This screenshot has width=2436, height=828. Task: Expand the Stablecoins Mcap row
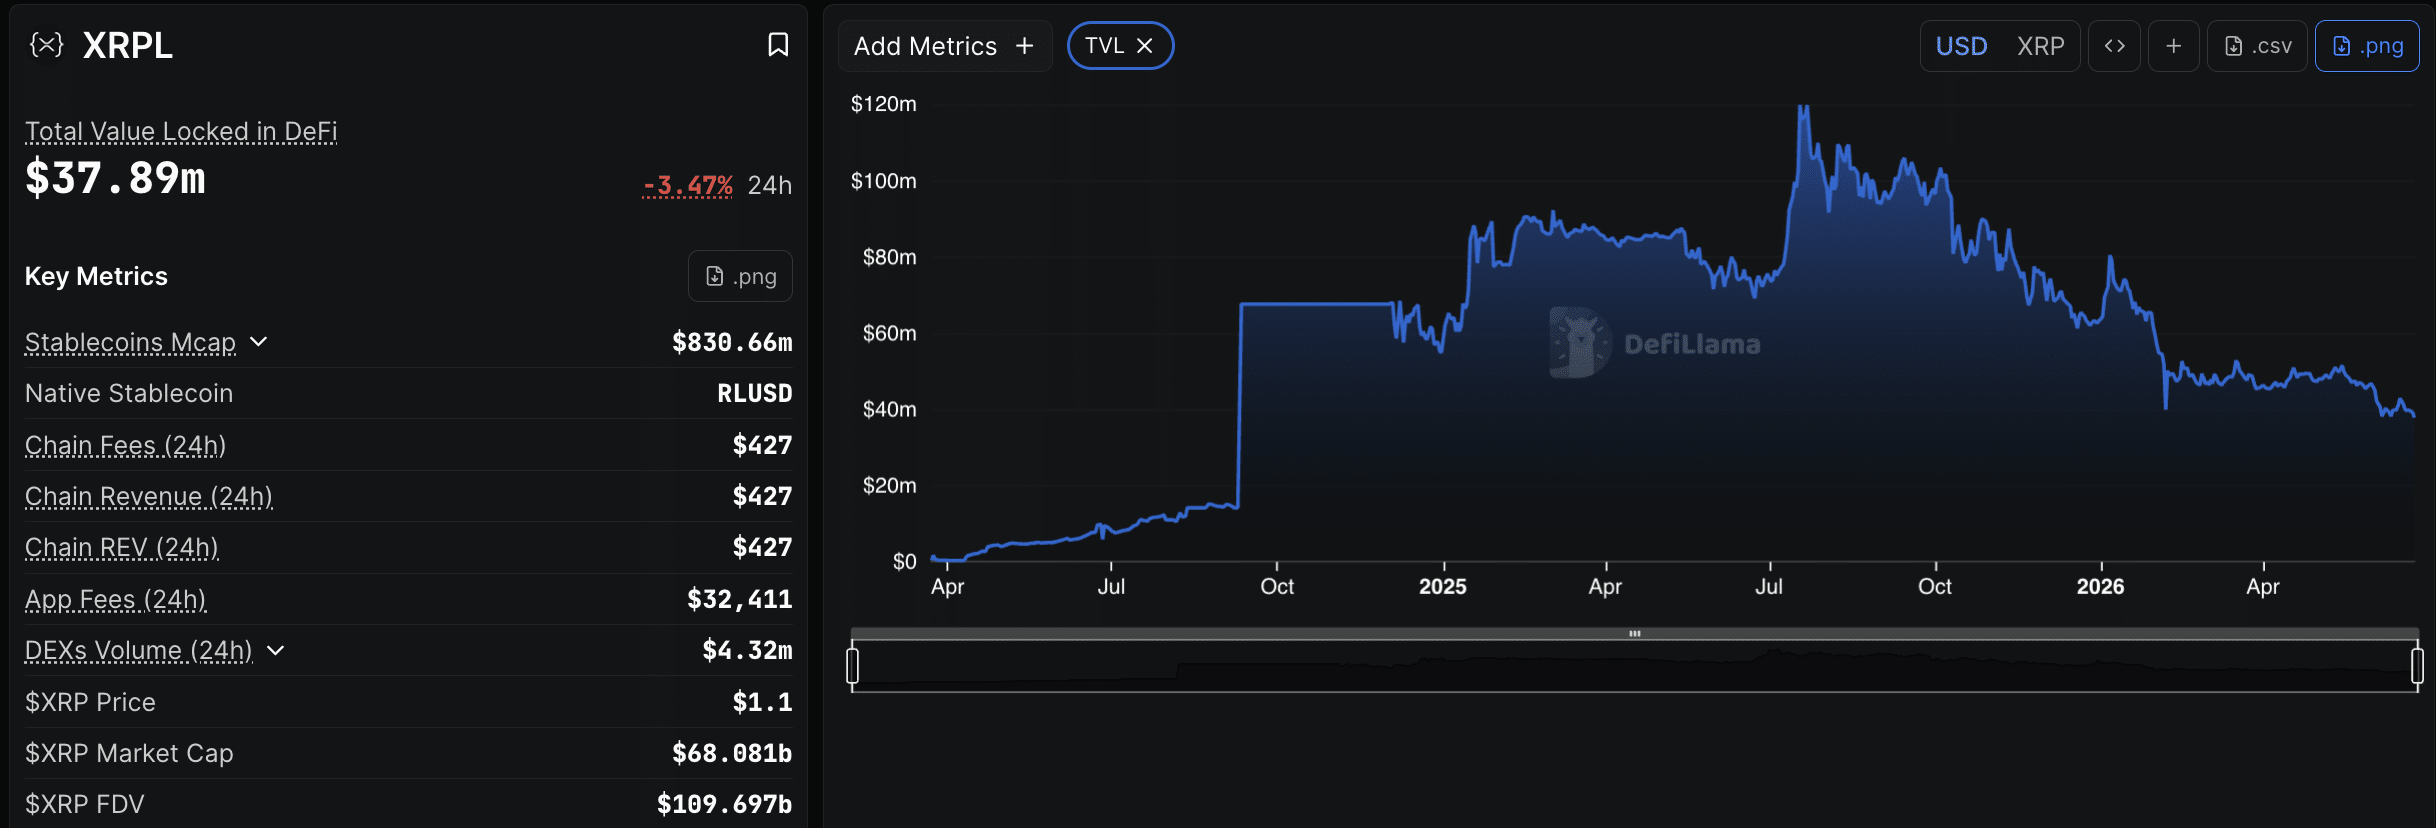click(259, 342)
